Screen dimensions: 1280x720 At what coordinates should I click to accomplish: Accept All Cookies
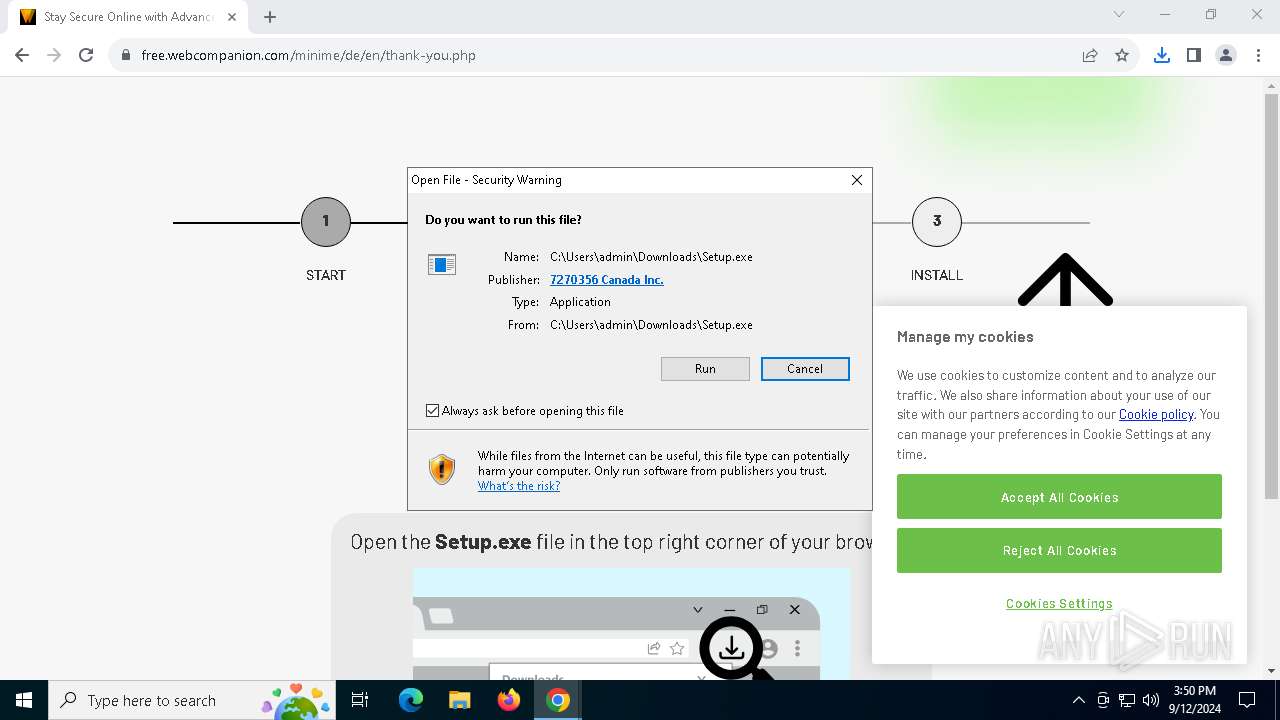point(1059,497)
